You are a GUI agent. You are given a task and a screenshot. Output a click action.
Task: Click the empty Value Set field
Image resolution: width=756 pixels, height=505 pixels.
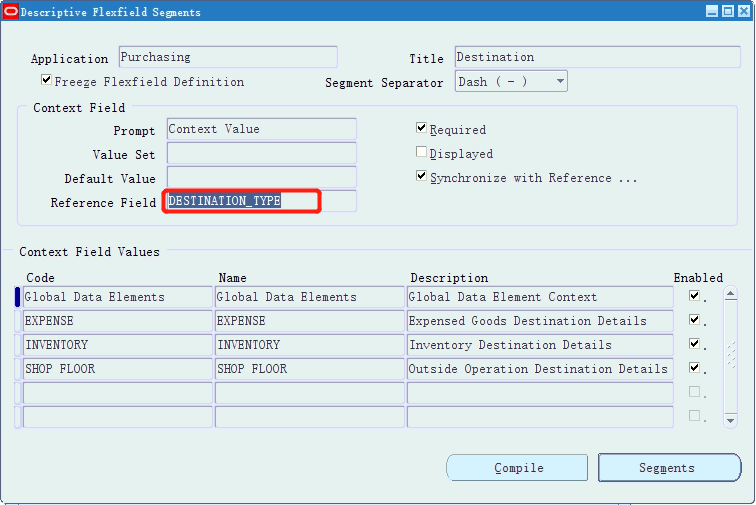click(262, 153)
